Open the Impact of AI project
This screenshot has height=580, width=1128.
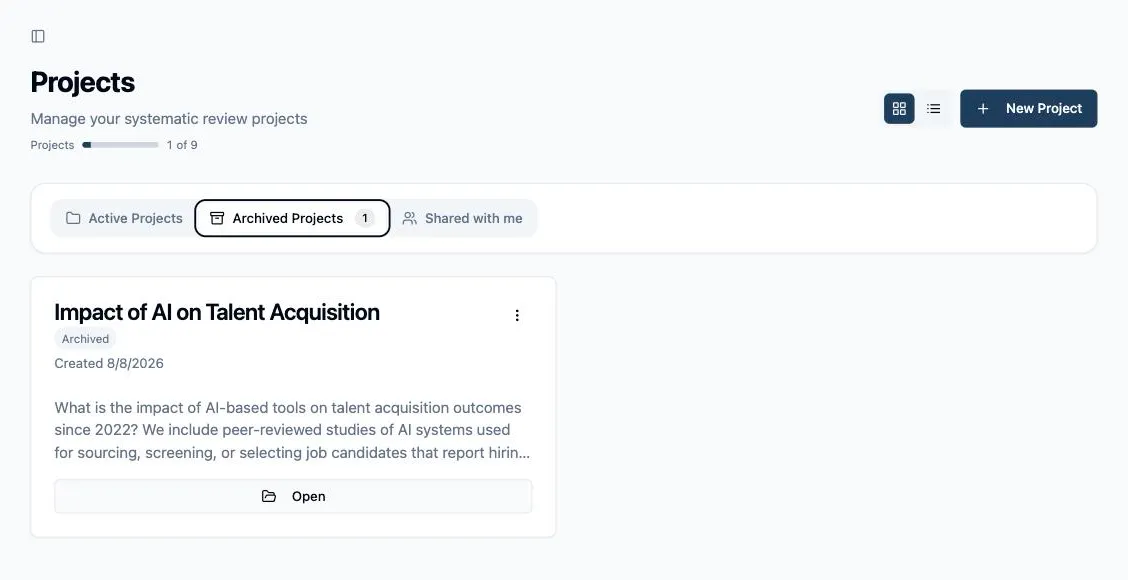click(x=294, y=497)
